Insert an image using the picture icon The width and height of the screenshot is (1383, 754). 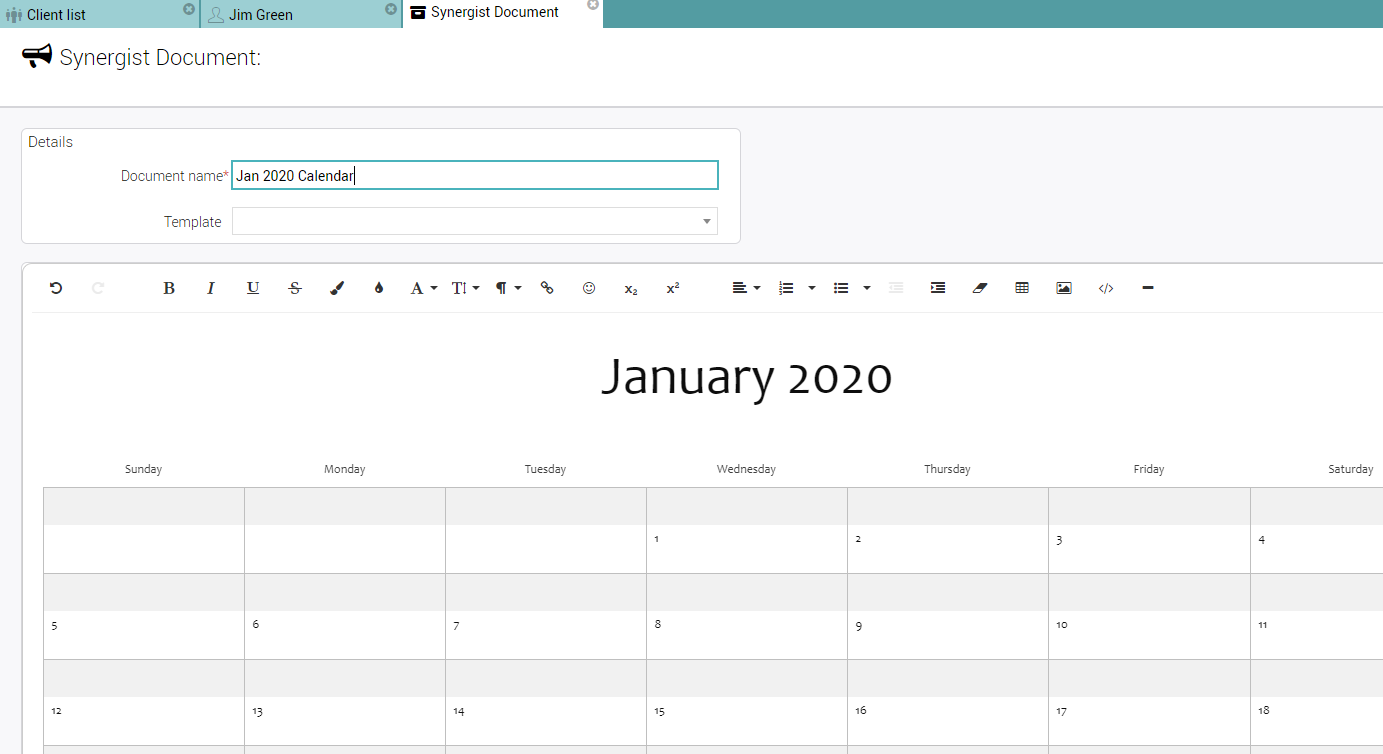coord(1064,288)
